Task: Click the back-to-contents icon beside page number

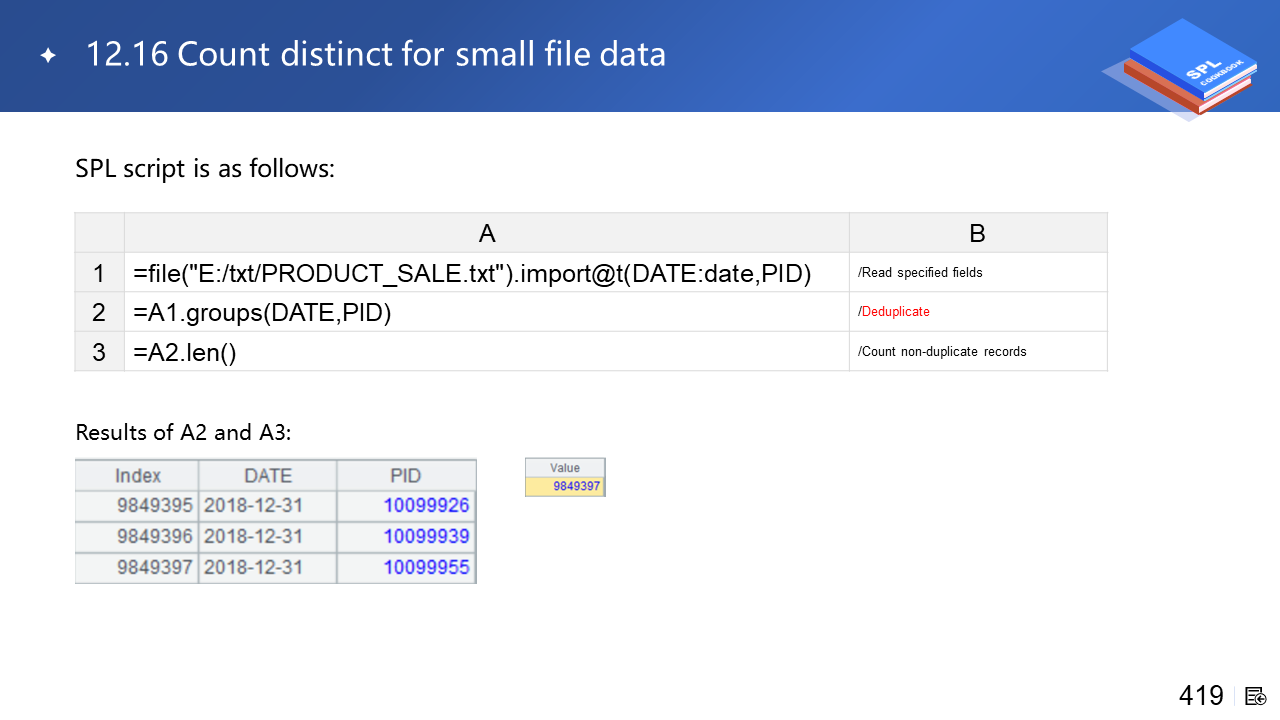Action: coord(1256,696)
